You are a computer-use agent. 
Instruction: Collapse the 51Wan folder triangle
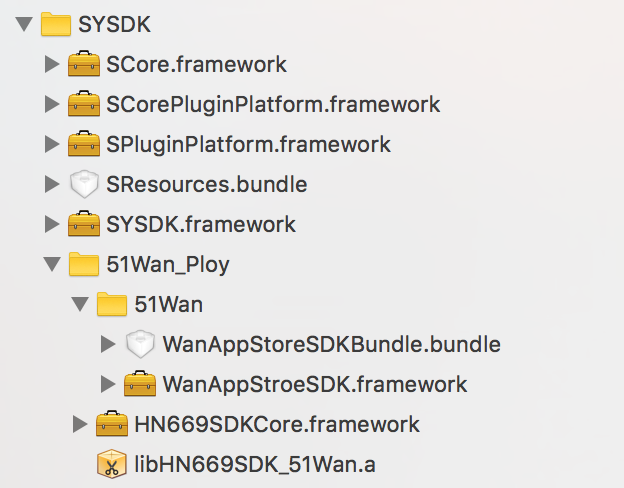(80, 305)
